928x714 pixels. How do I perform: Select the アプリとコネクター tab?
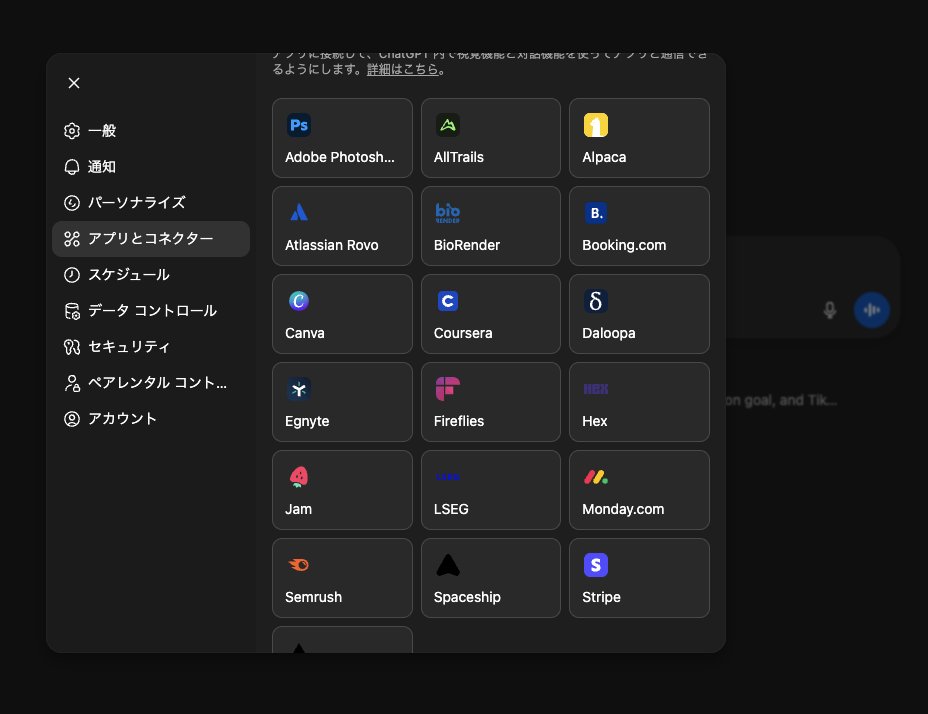tap(151, 239)
